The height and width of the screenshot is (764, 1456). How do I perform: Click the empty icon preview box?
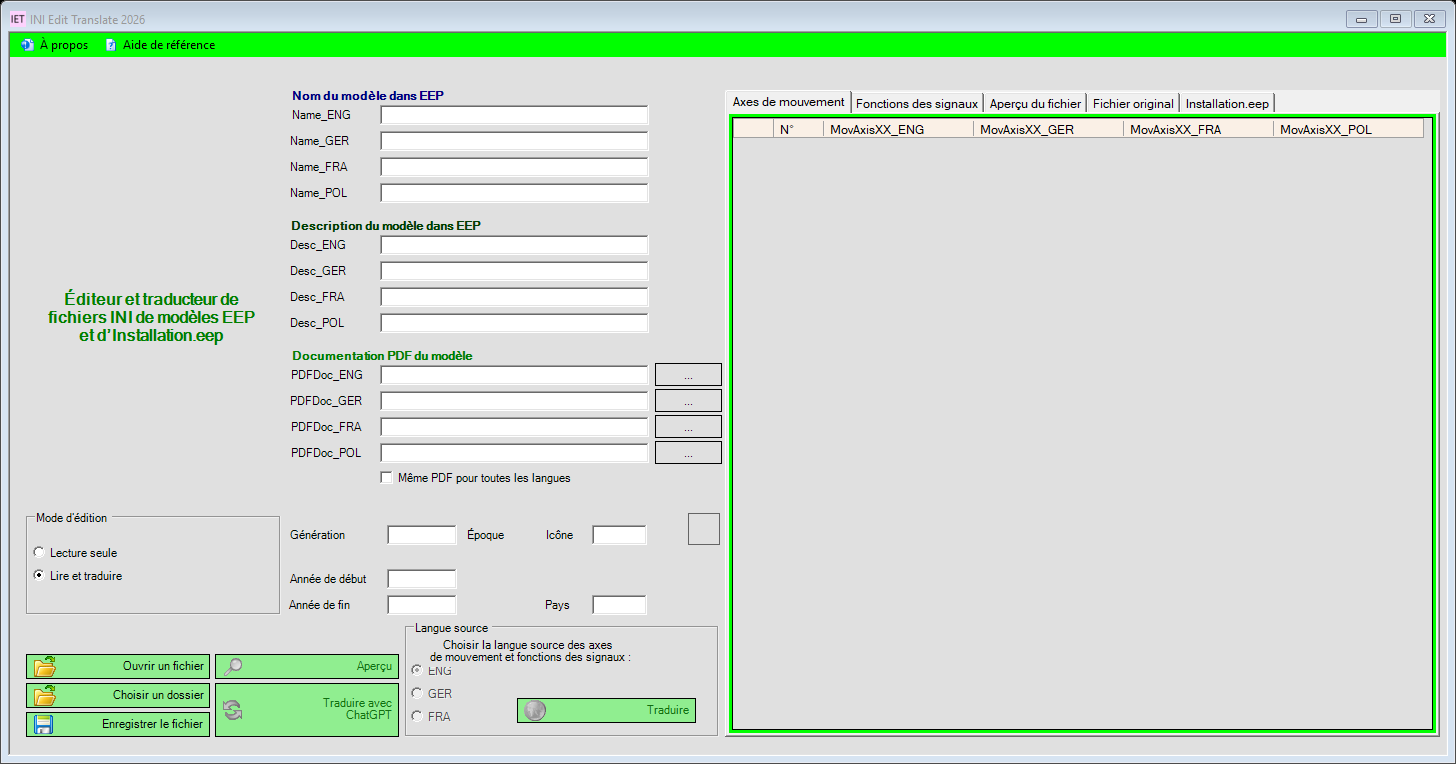(x=704, y=529)
